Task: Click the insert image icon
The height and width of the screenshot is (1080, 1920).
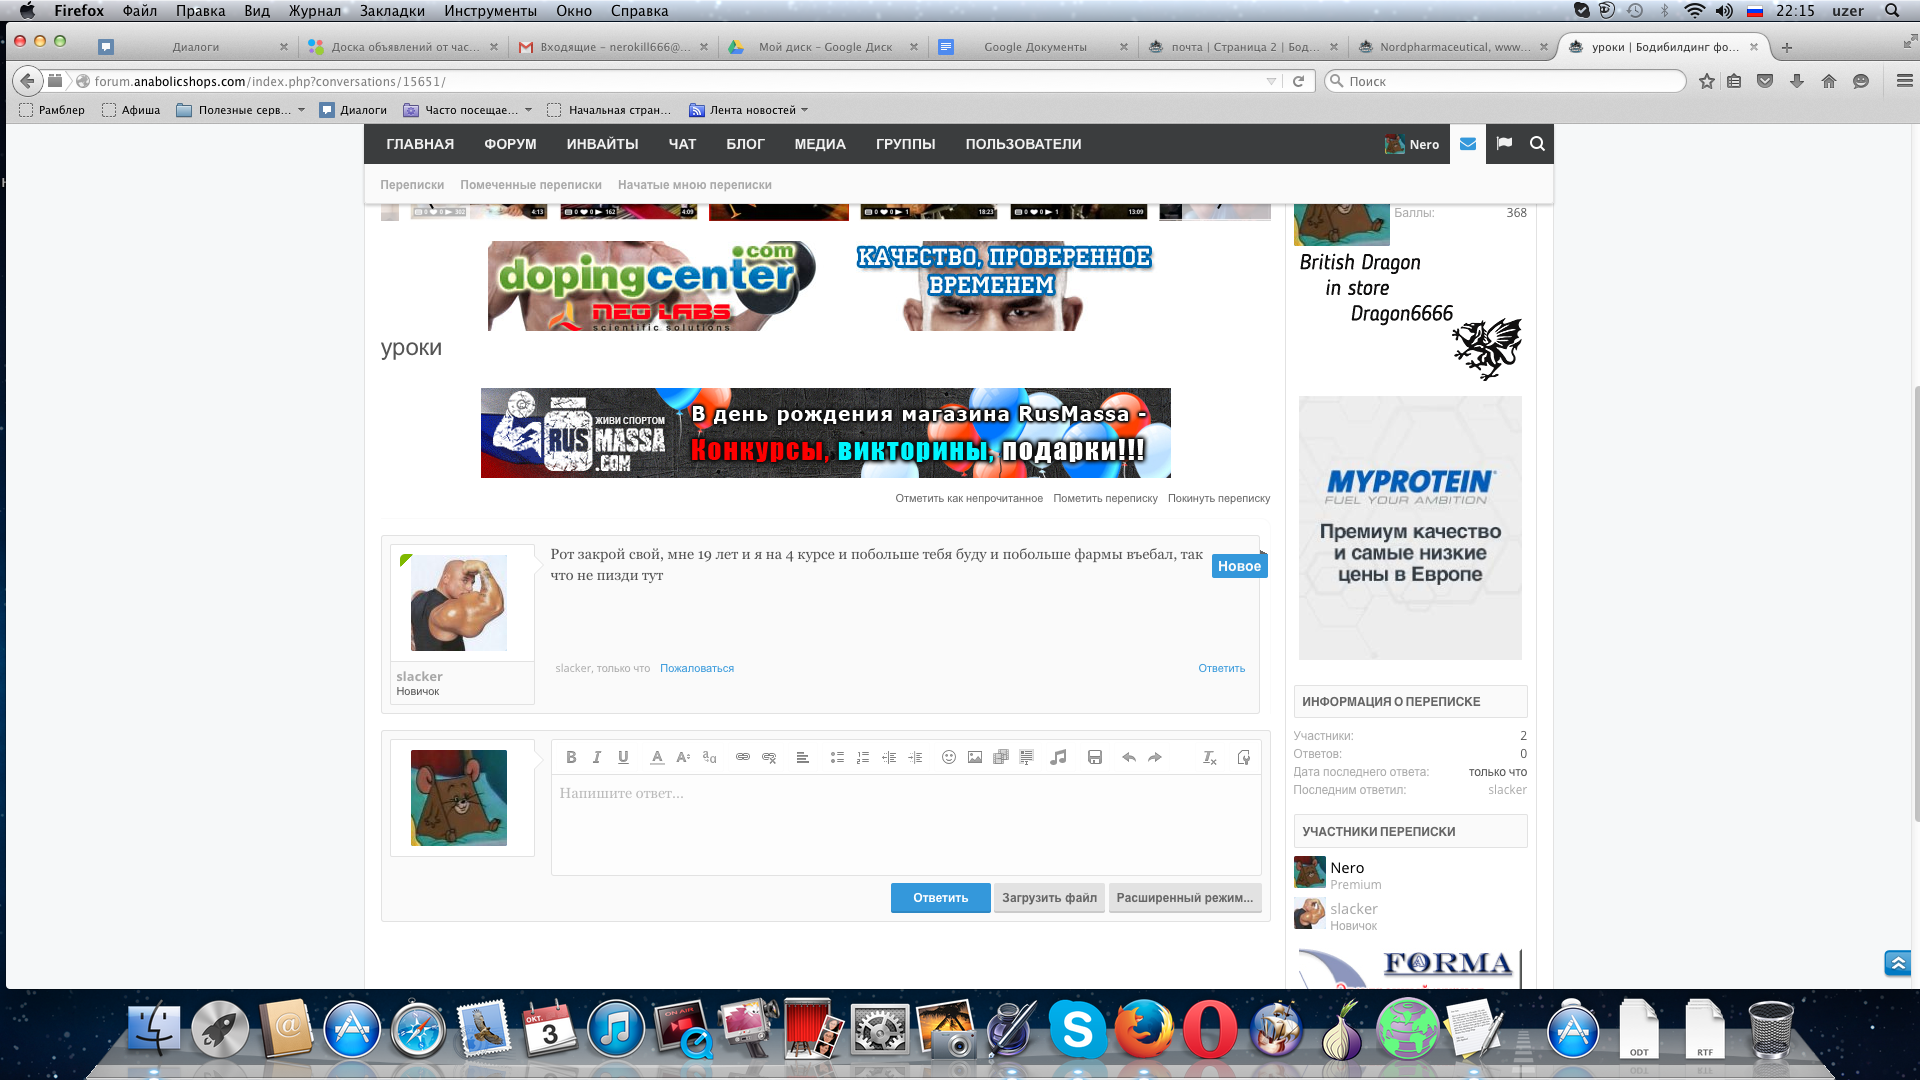Action: coord(975,757)
